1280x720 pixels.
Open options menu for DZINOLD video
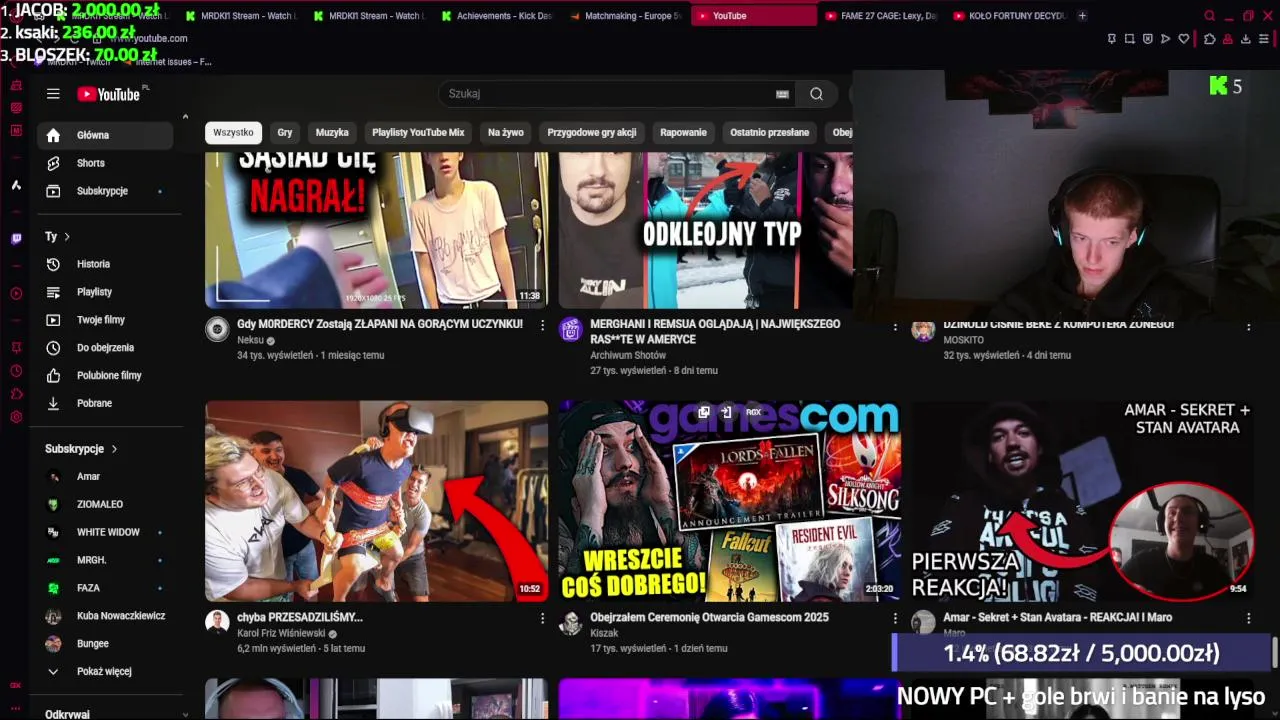(x=1248, y=327)
